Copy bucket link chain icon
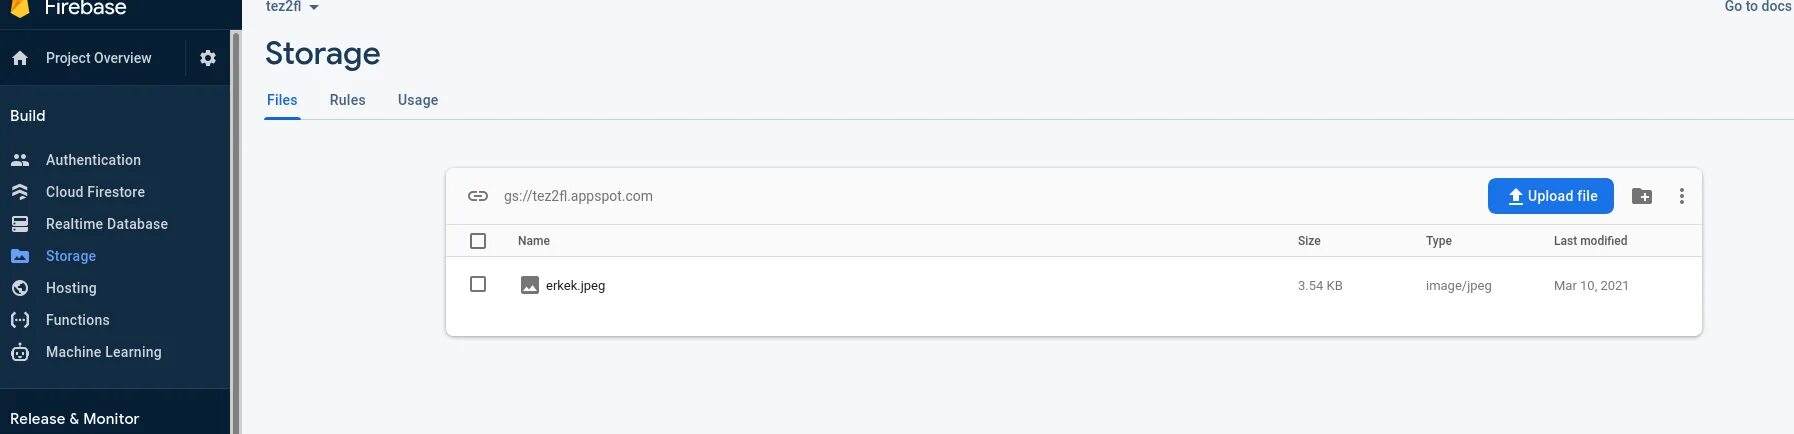This screenshot has width=1794, height=434. pyautogui.click(x=478, y=196)
